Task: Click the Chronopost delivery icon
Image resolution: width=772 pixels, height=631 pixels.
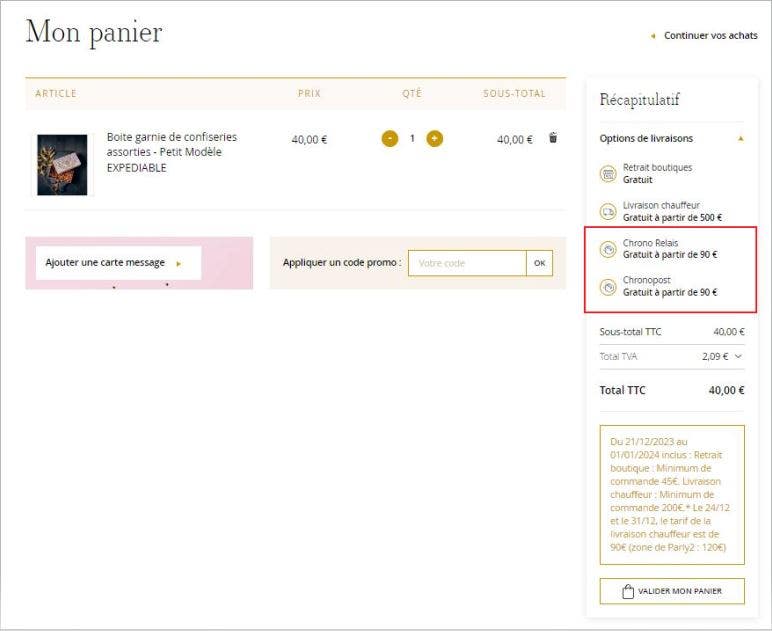Action: click(x=609, y=286)
